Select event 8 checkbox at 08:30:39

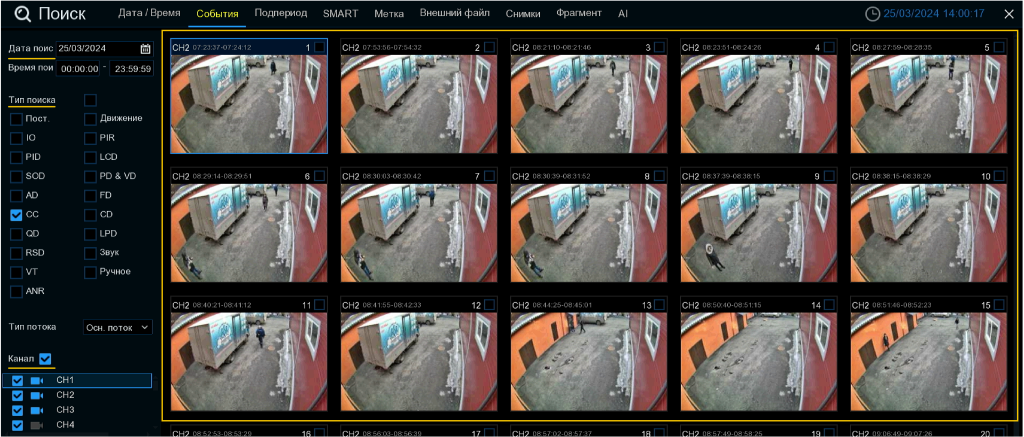[x=660, y=176]
